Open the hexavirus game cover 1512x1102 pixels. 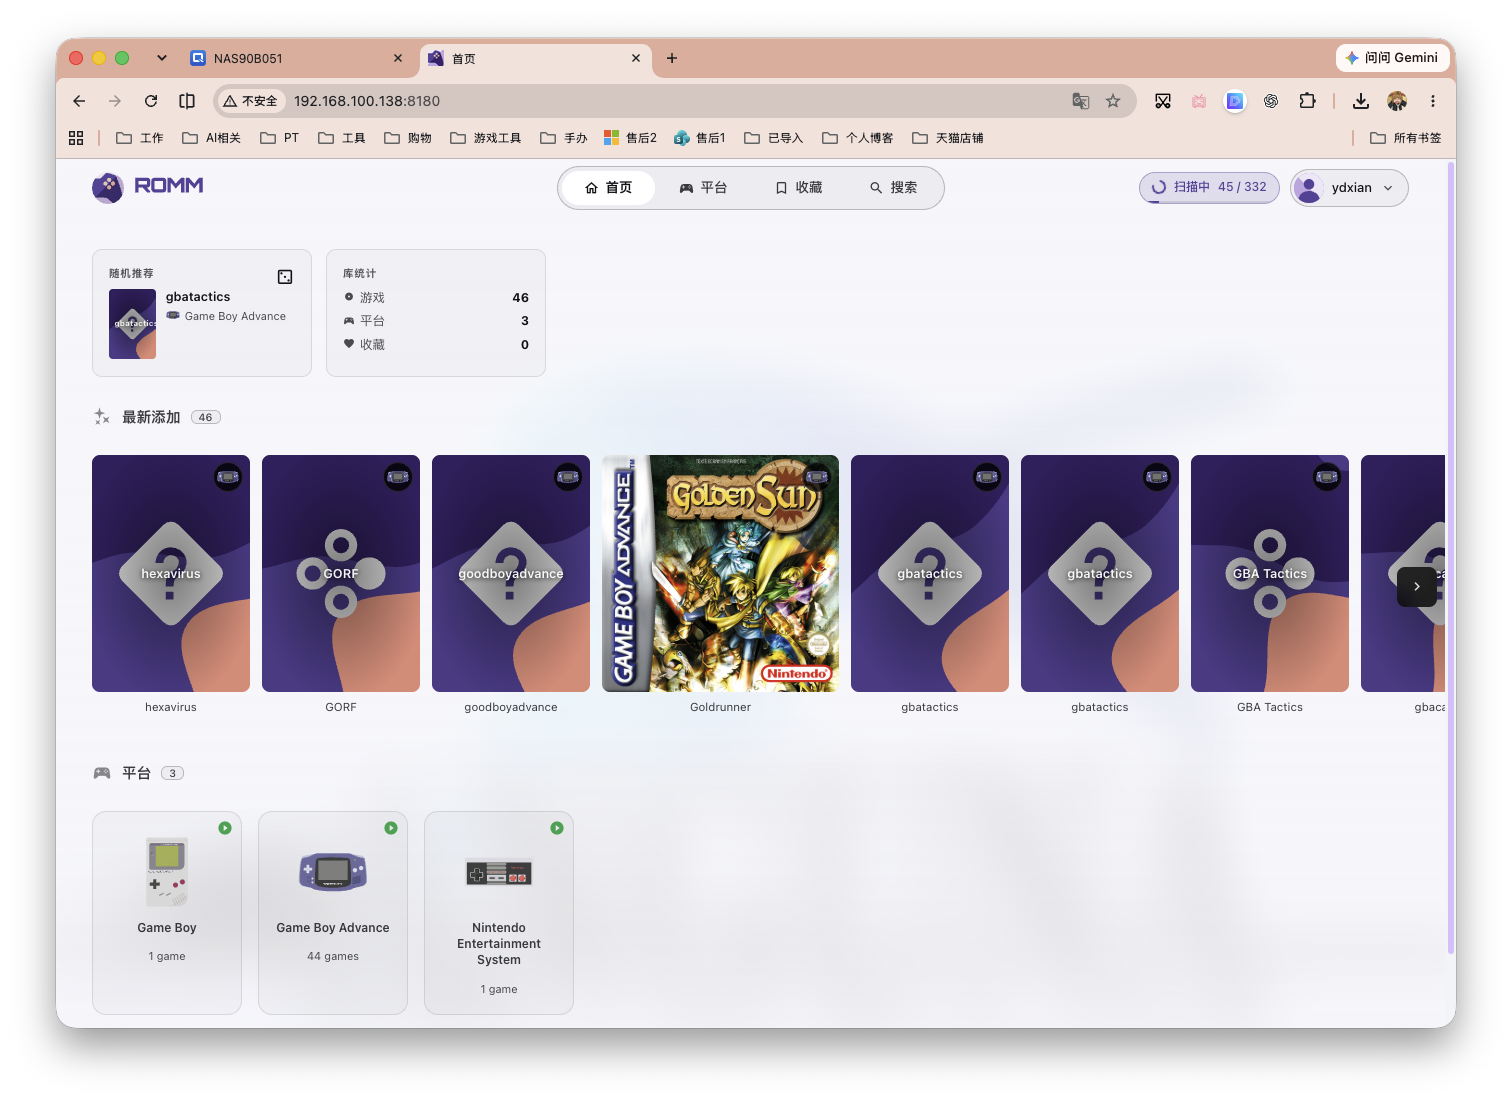pos(171,573)
